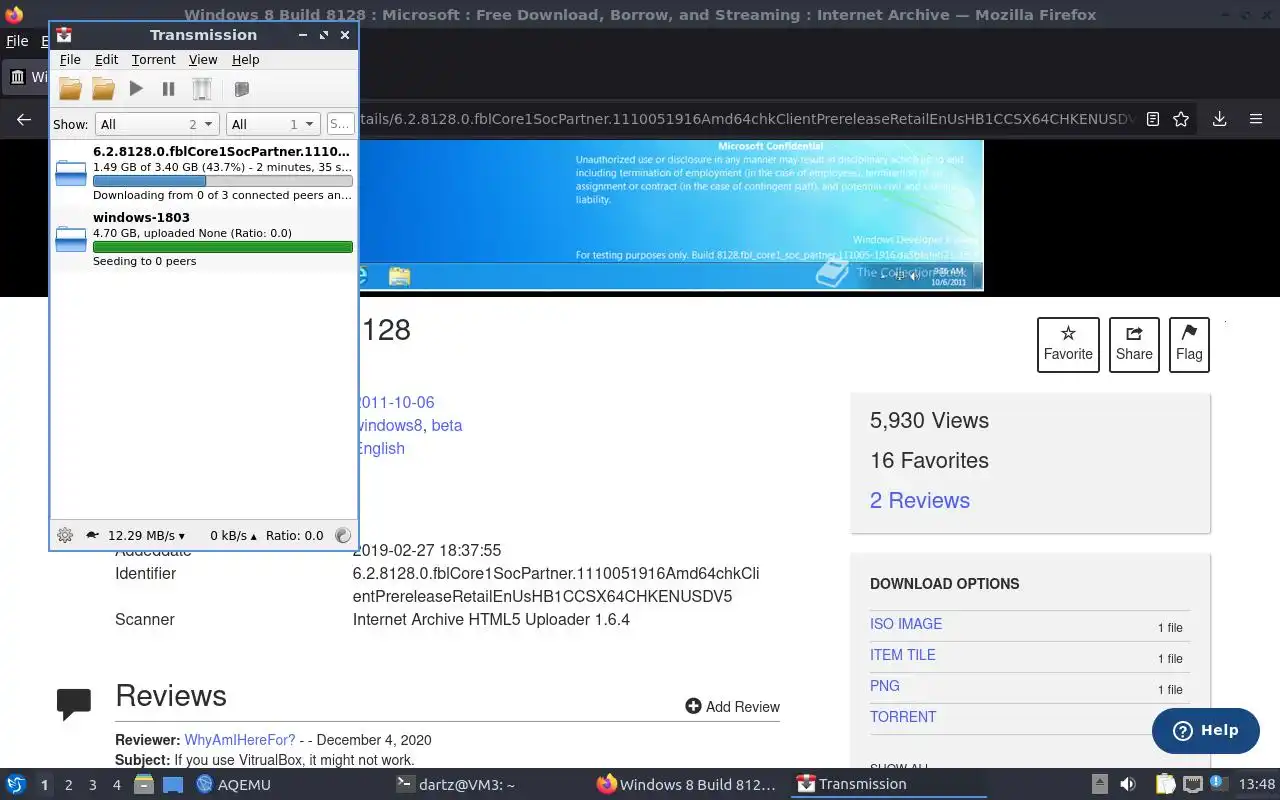Click the Ratio: 0.0 status text
The width and height of the screenshot is (1280, 800).
[295, 536]
